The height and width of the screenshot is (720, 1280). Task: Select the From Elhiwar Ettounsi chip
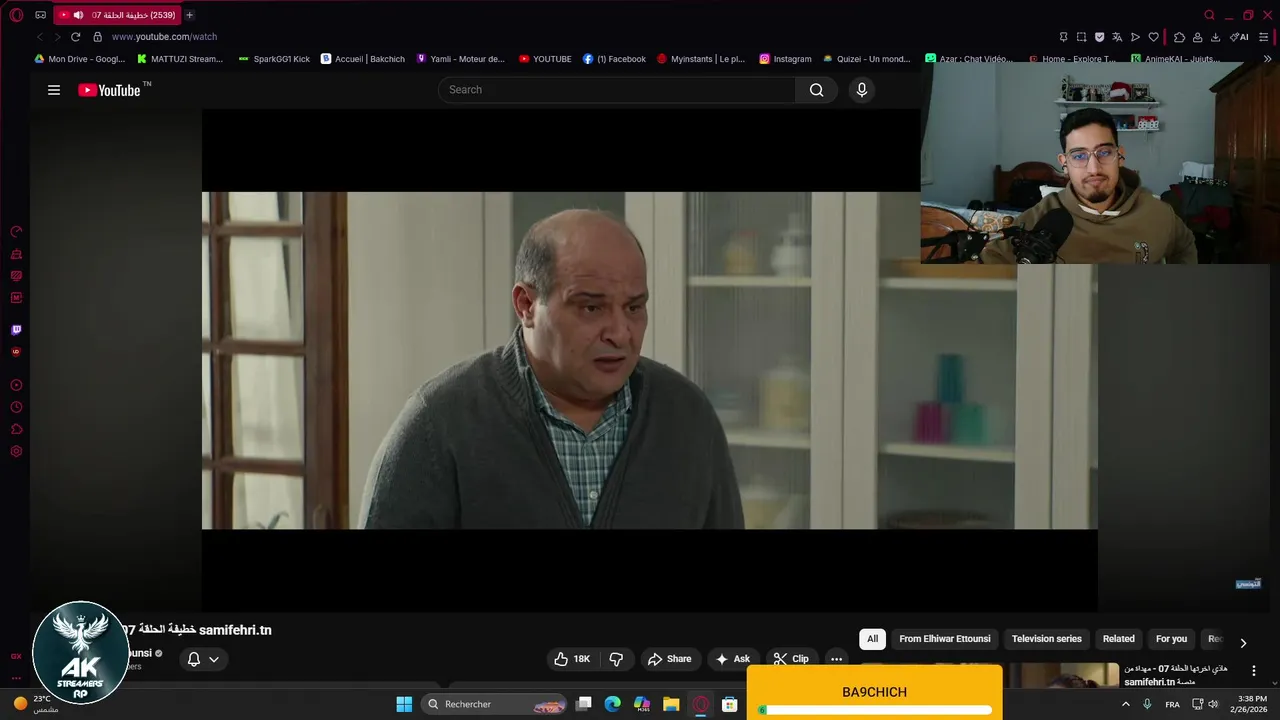point(945,639)
